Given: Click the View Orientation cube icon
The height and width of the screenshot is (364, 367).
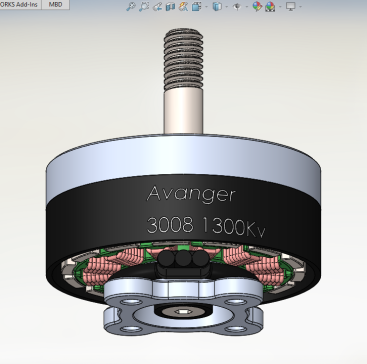Looking at the screenshot, I should (x=197, y=6).
